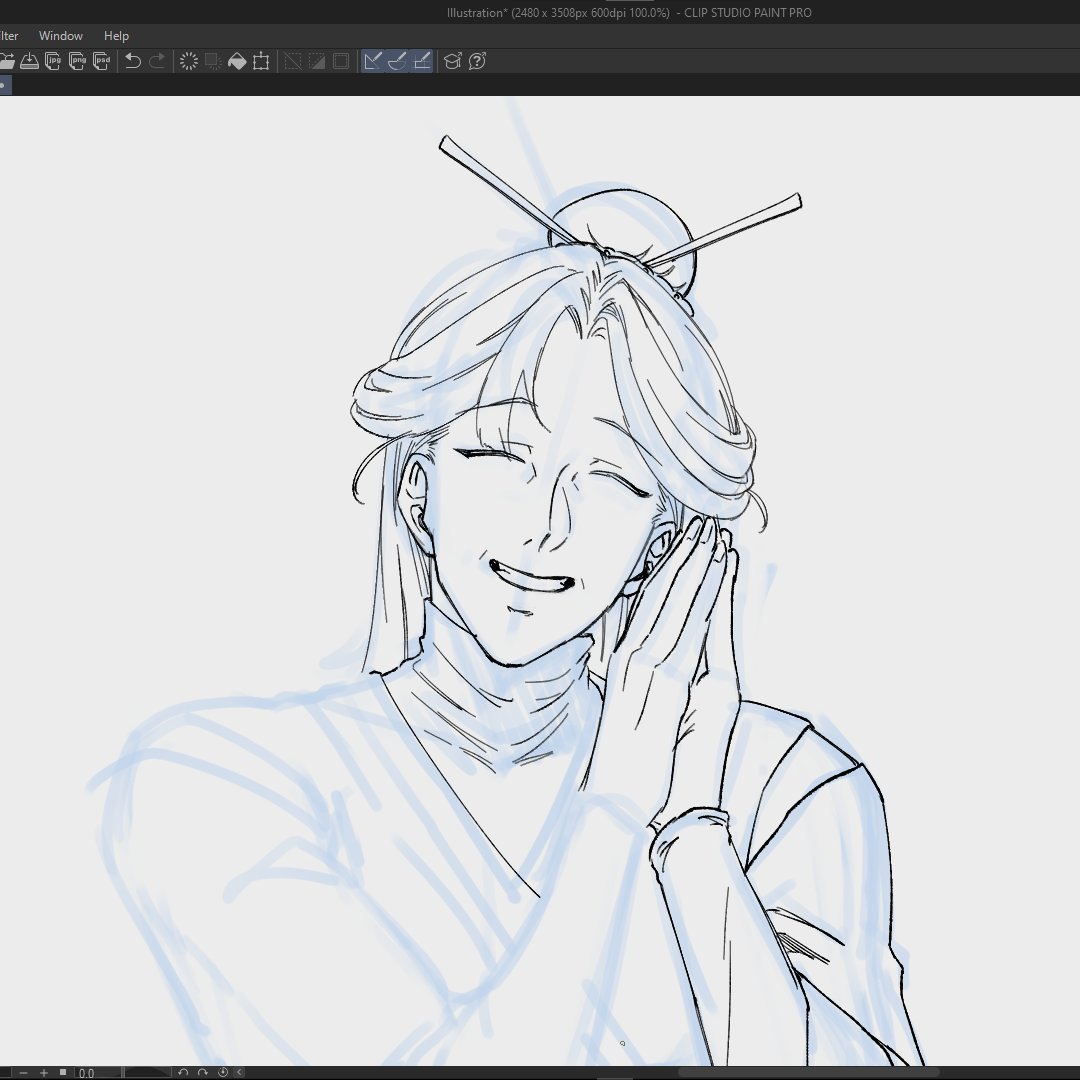Click the Deselect icon
Viewport: 1080px width, 1080px height.
(x=293, y=61)
